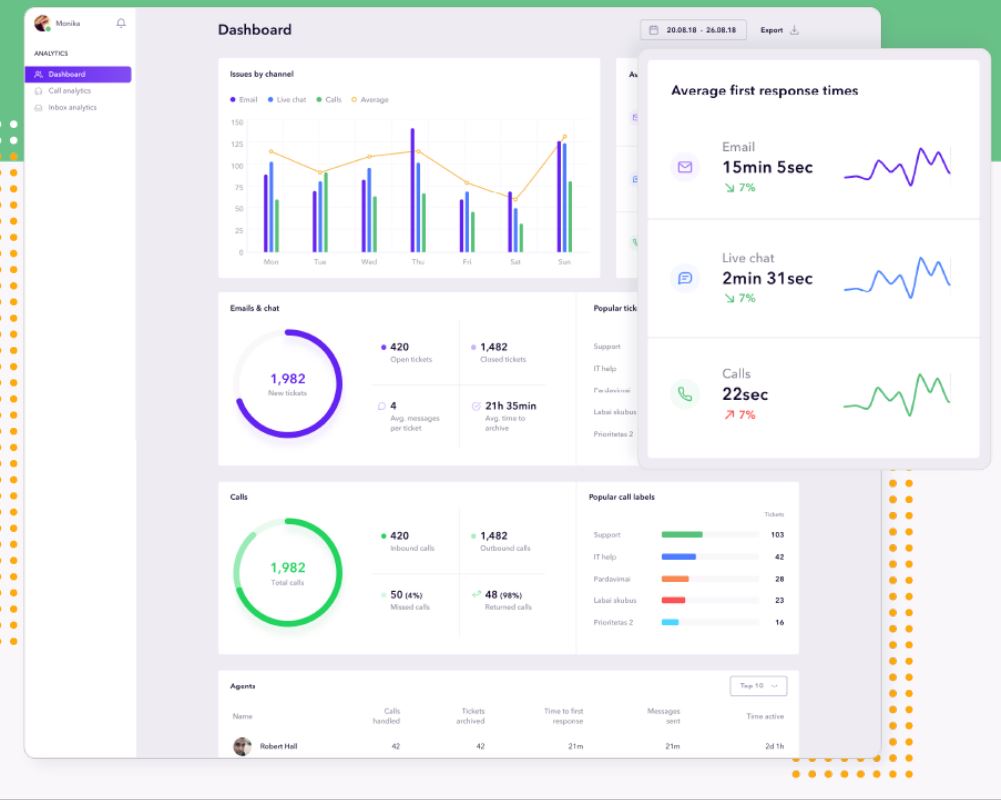Image resolution: width=1001 pixels, height=800 pixels.
Task: Click the Prioritetas 2 bar in Popular call labels
Action: pos(670,623)
